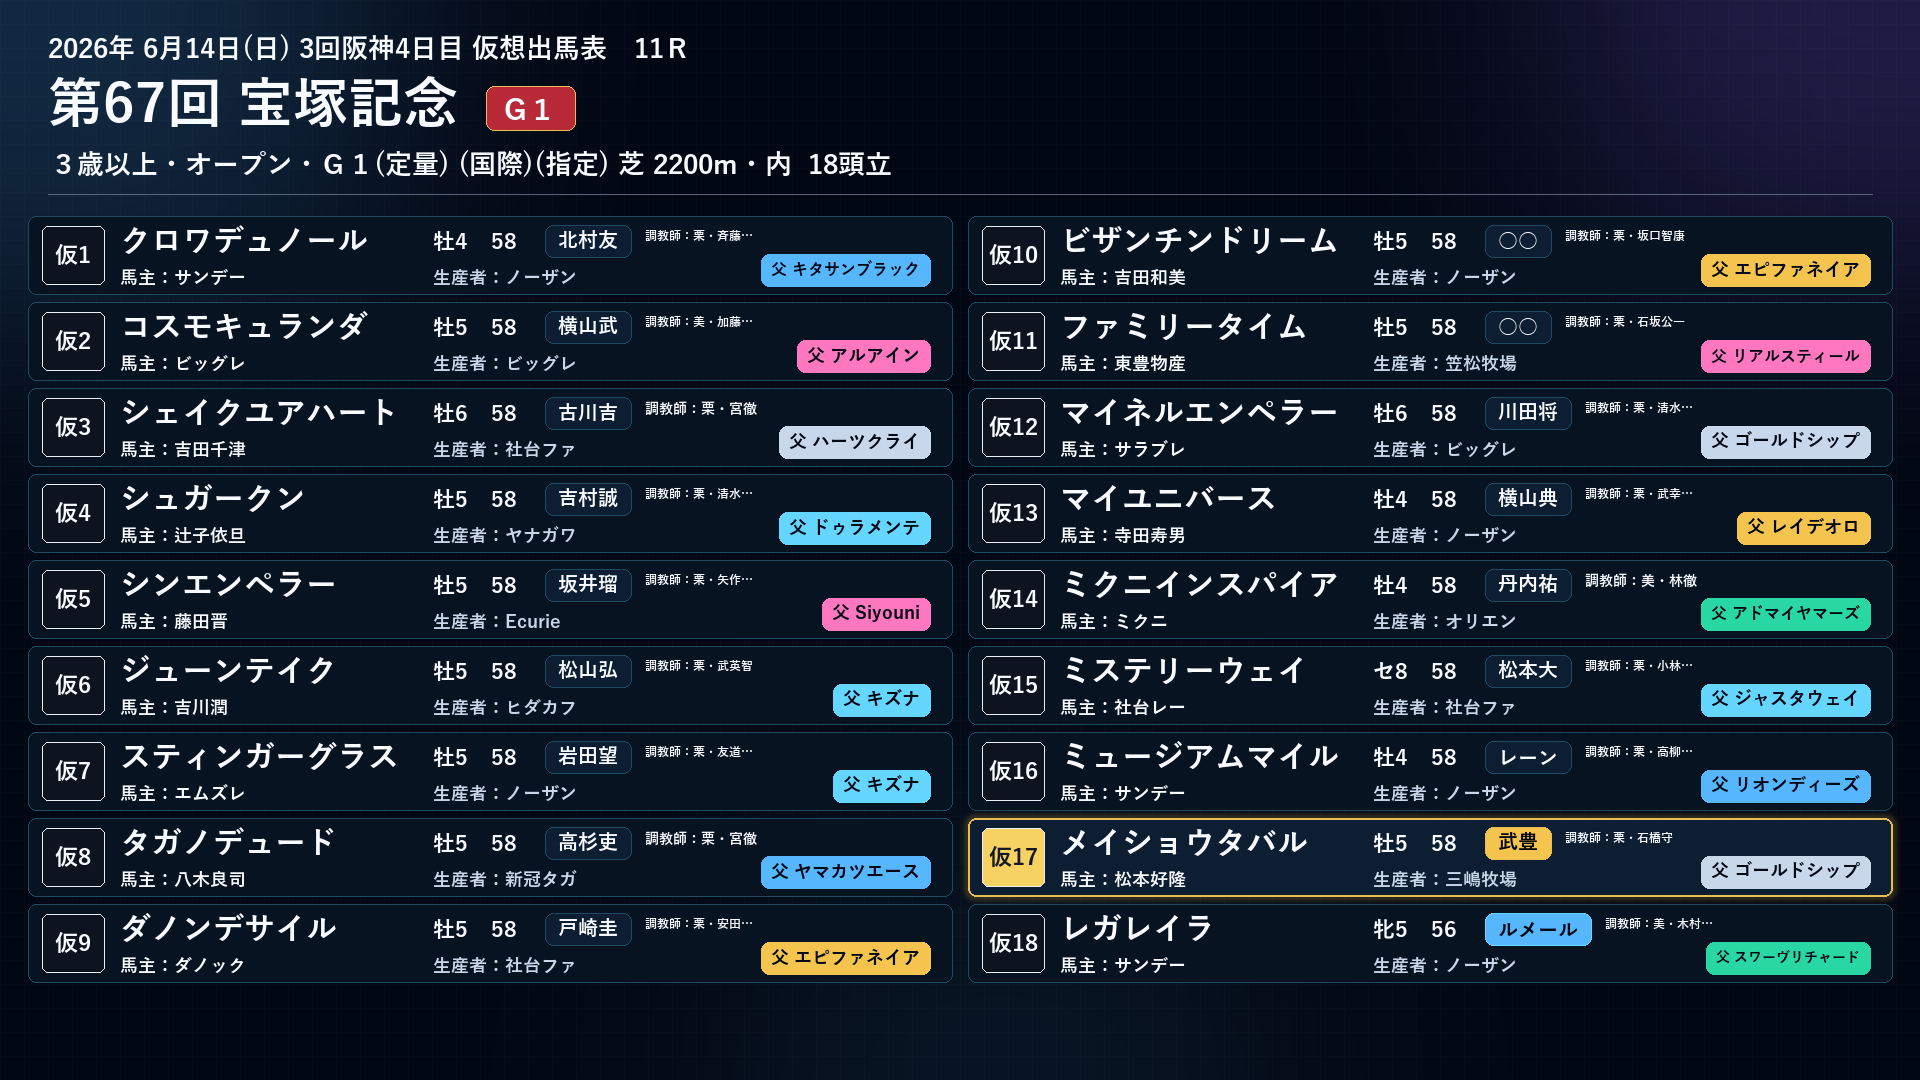Click sire tag 父 リアルスティール
The width and height of the screenshot is (1920, 1080).
click(x=1785, y=356)
